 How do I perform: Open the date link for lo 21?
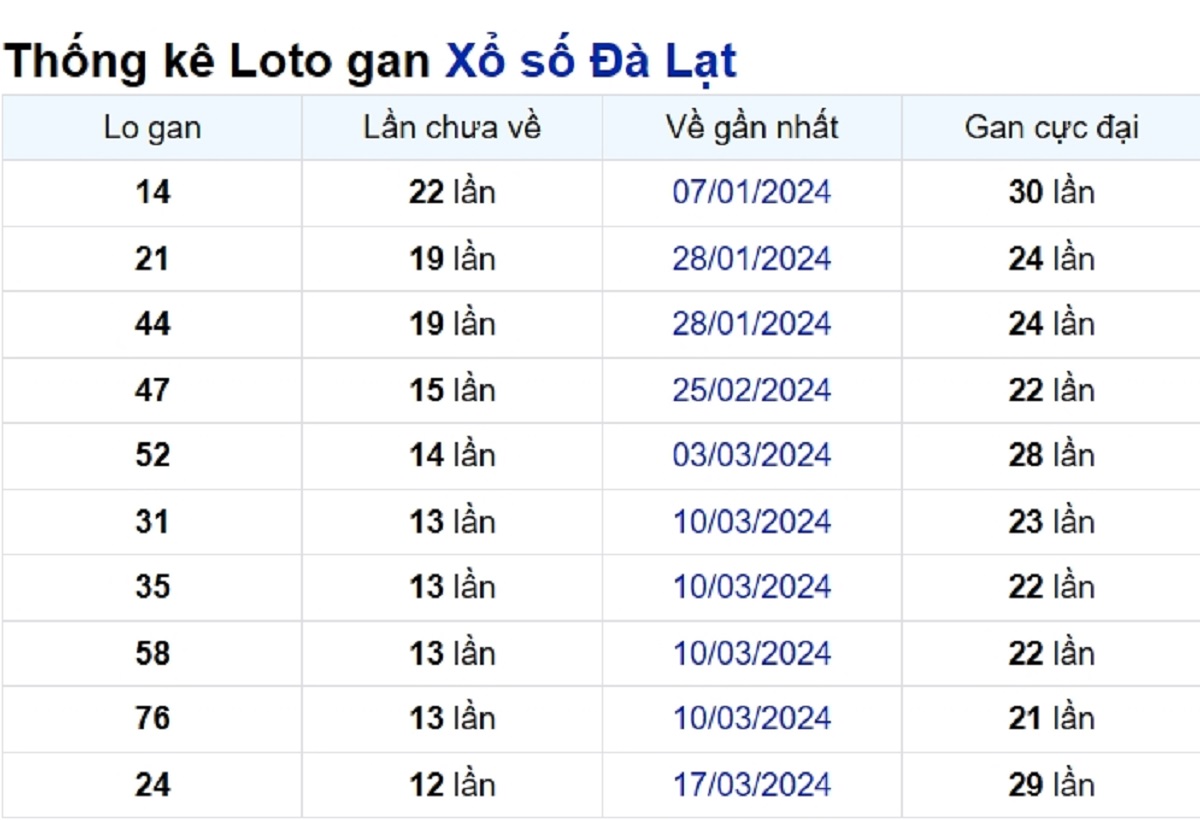[752, 259]
